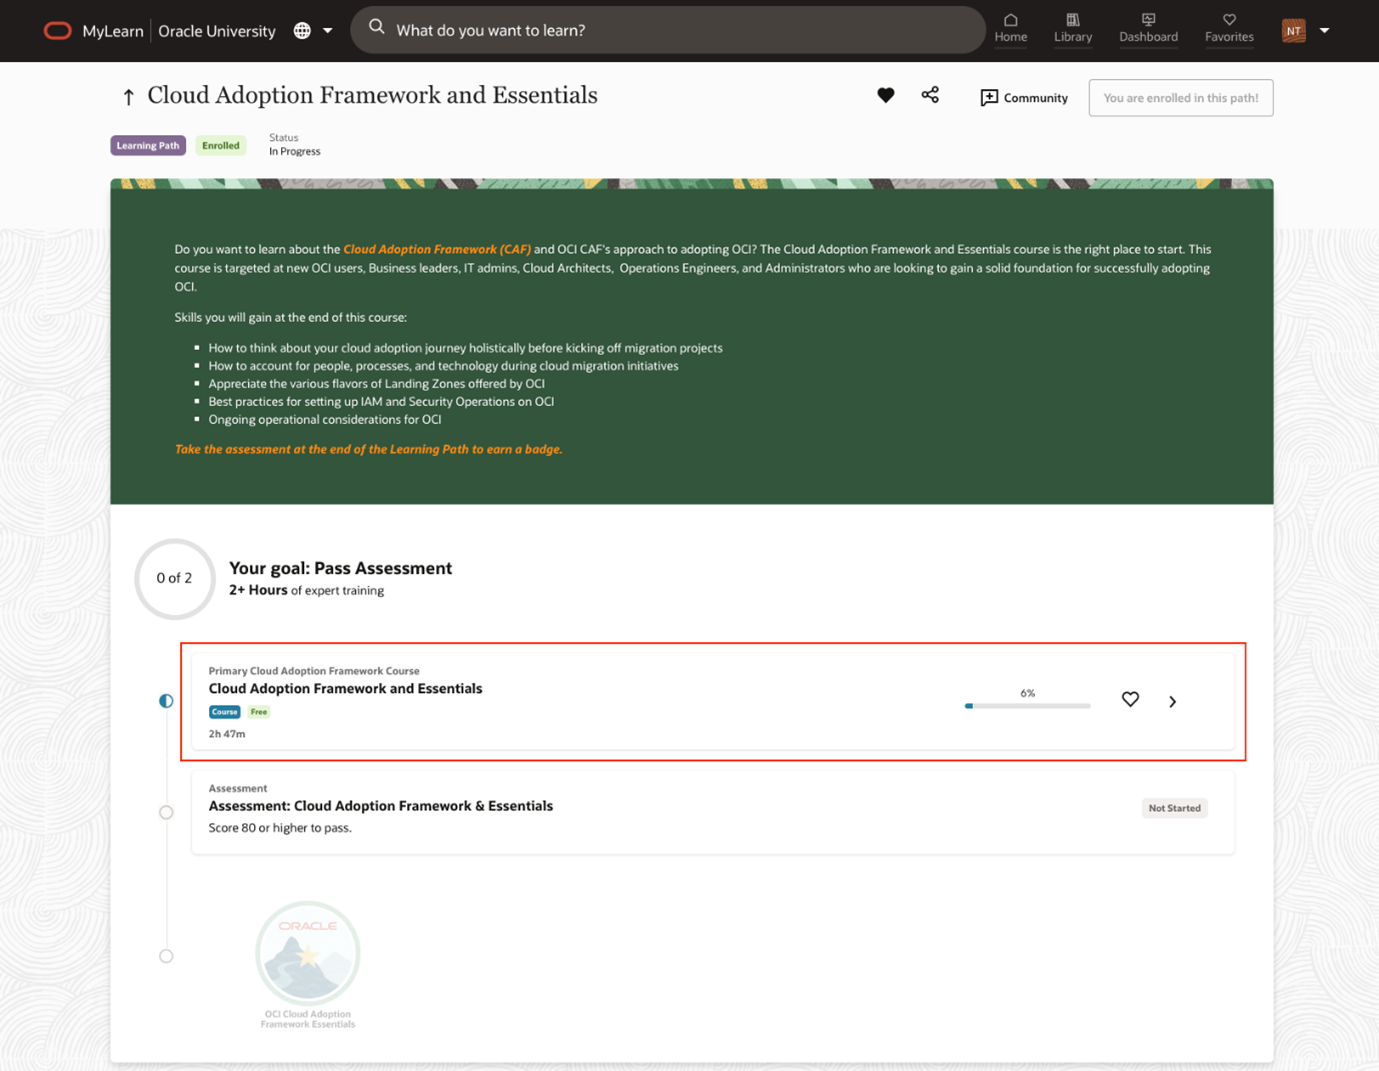The width and height of the screenshot is (1379, 1071).
Task: Select the language globe icon
Action: point(301,31)
